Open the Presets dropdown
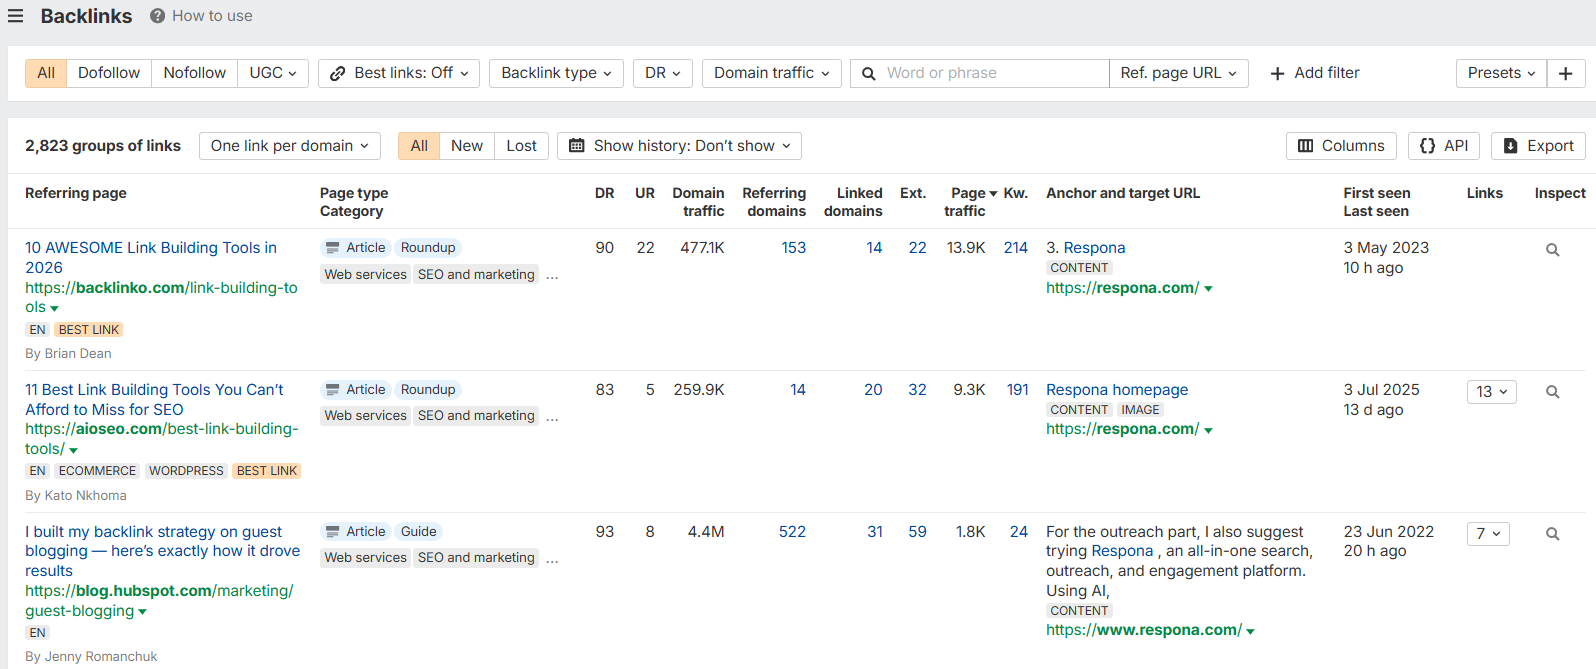The image size is (1596, 669). point(1501,73)
